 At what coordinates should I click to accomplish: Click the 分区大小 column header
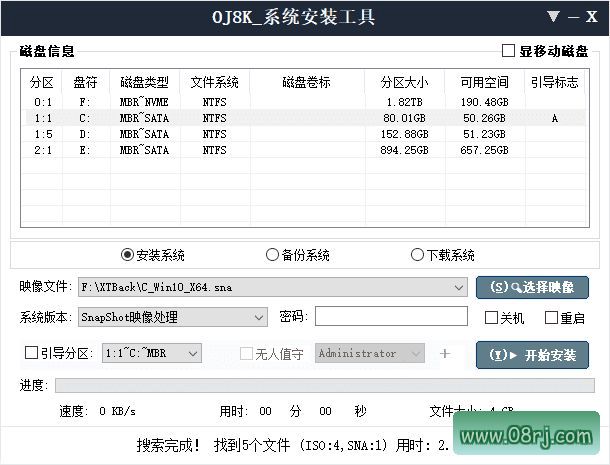(x=405, y=82)
